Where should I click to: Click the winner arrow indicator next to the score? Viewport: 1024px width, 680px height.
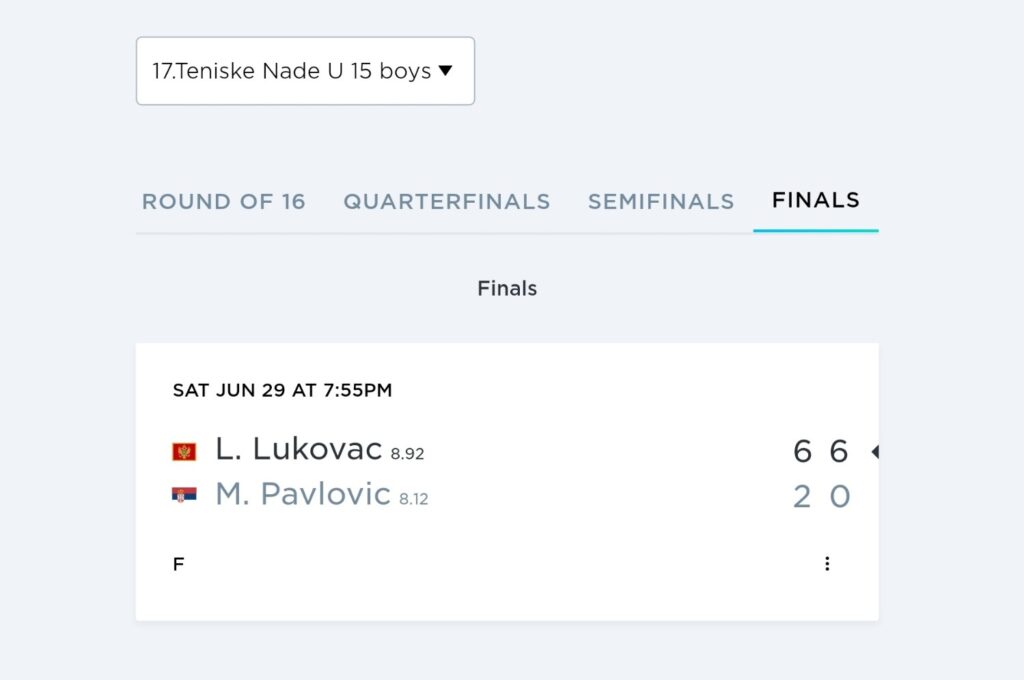tap(875, 451)
